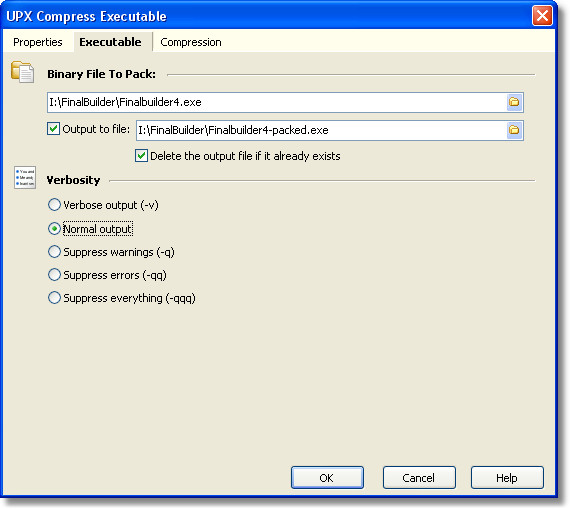Close the UPX Compress Executable dialog
Image resolution: width=570 pixels, height=510 pixels.
(542, 16)
